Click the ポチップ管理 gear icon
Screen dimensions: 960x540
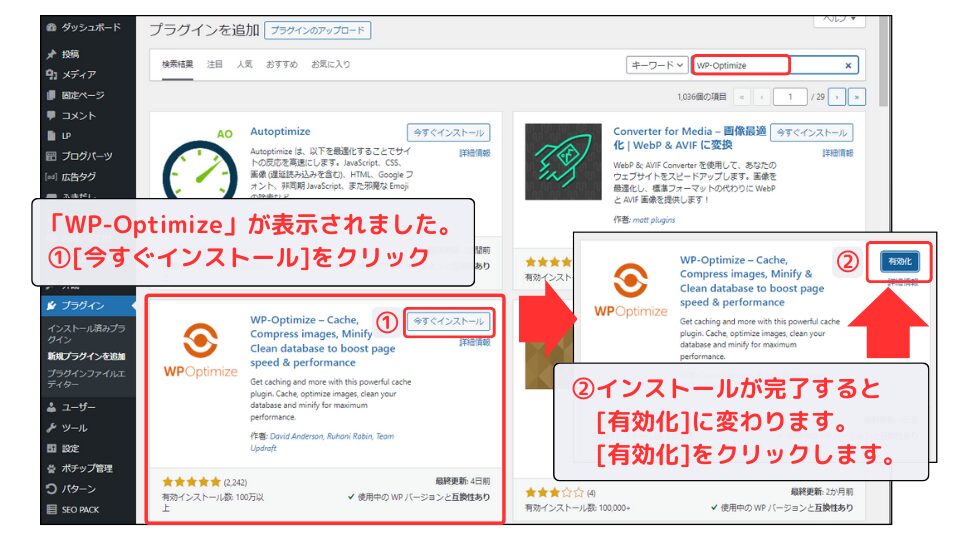click(51, 468)
